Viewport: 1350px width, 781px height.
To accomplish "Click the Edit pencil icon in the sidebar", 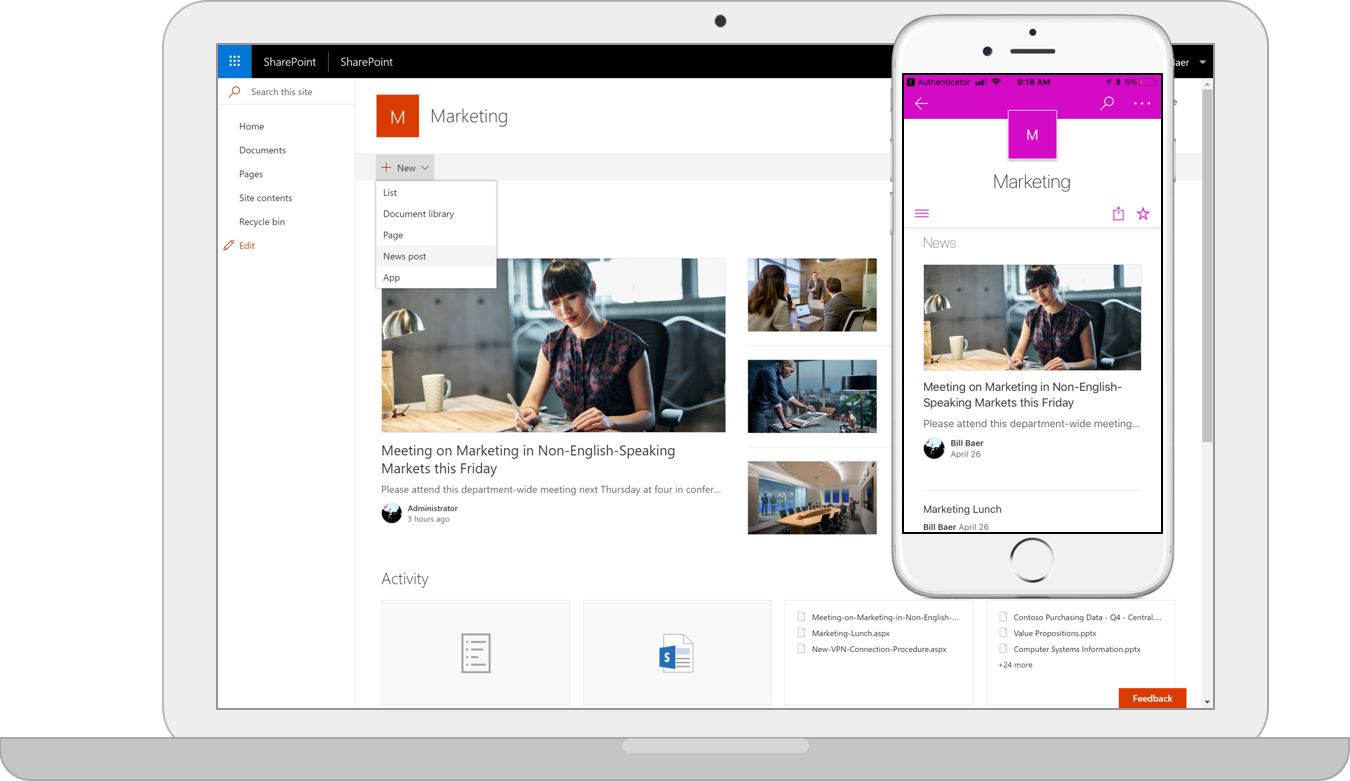I will tap(227, 245).
